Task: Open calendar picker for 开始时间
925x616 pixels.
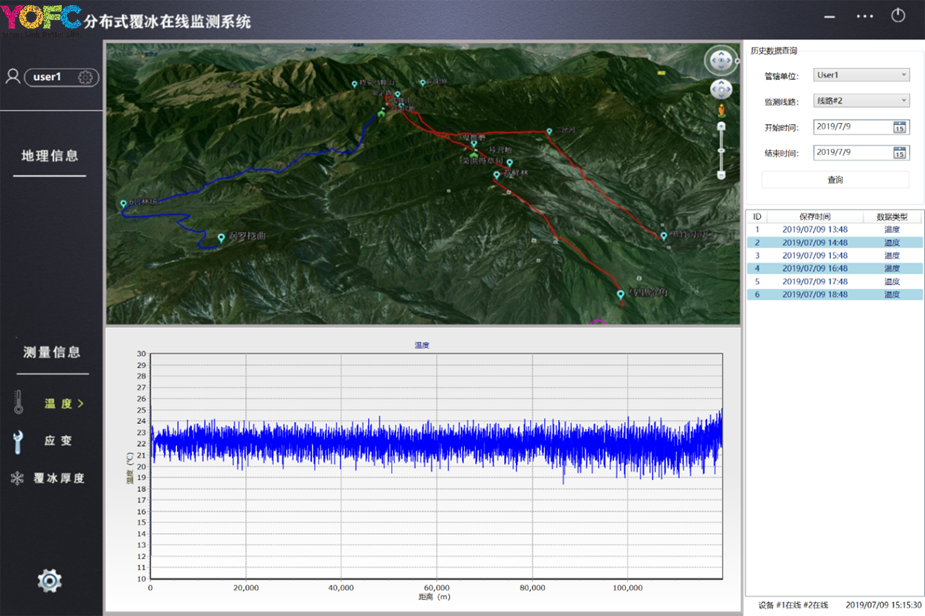Action: click(900, 127)
